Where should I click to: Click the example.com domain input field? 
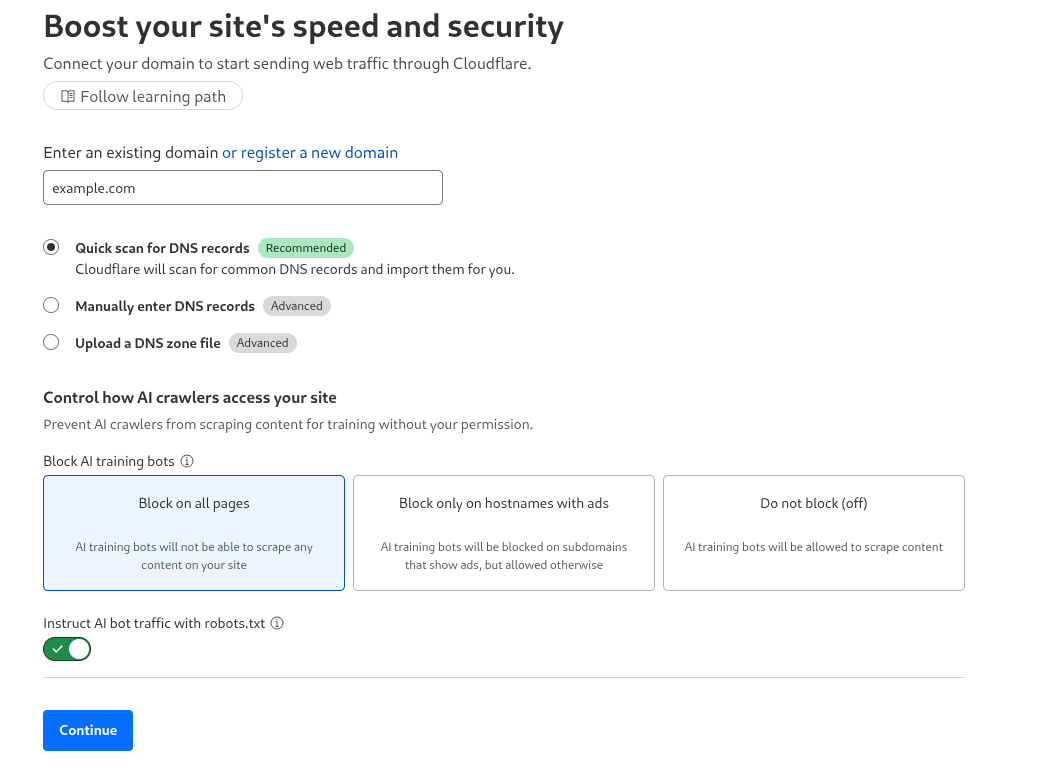point(242,187)
